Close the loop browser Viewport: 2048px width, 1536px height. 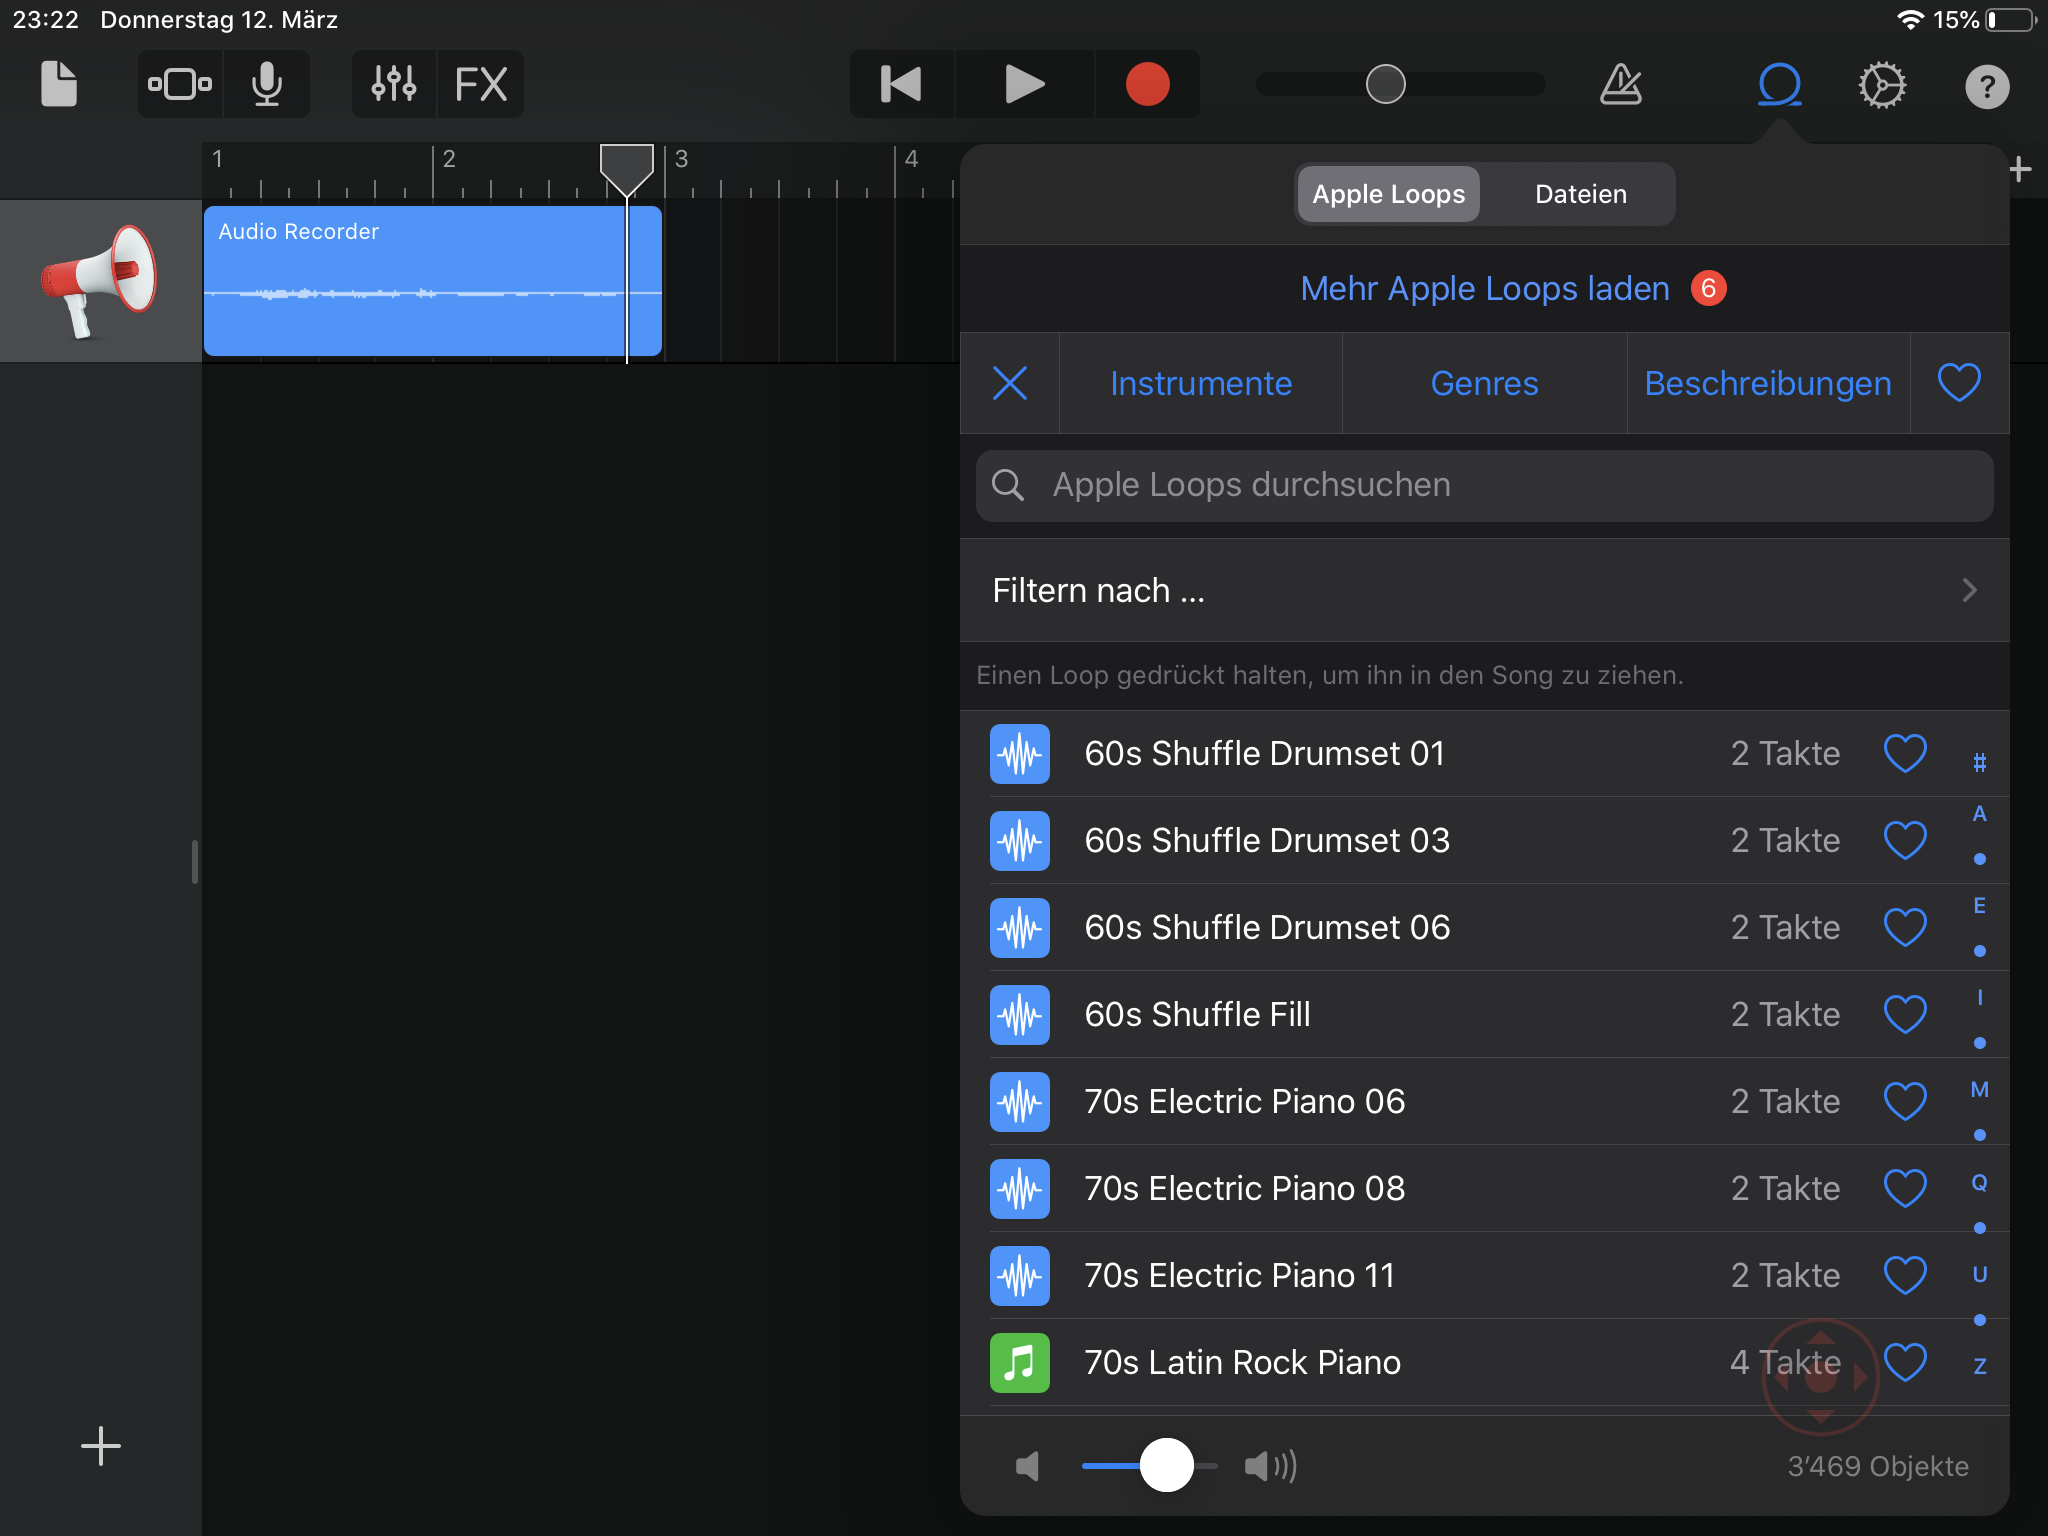click(1779, 84)
